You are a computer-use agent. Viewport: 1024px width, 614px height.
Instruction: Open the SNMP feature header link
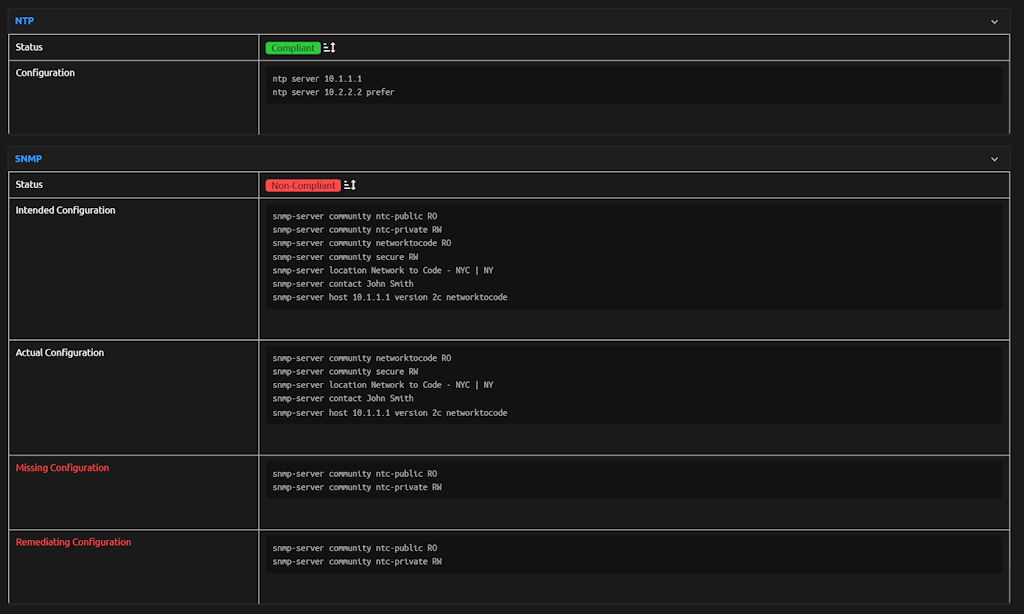coord(29,159)
